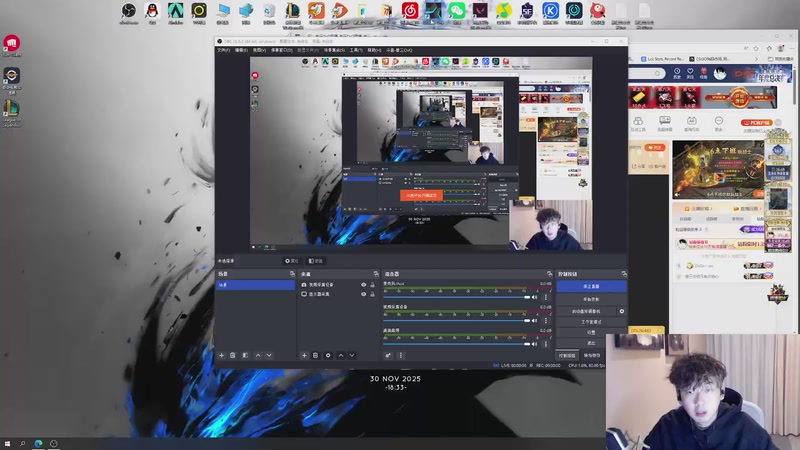This screenshot has height=450, width=800.
Task: Click the Start Virtual Camera button
Action: (586, 311)
